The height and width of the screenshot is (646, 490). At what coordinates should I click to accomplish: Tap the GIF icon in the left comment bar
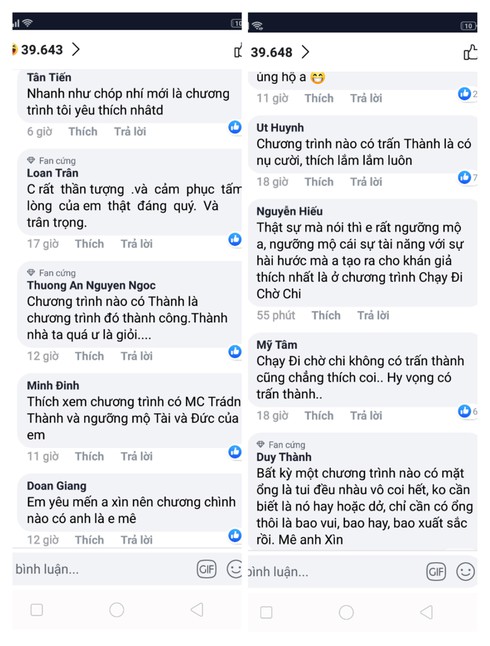point(206,569)
